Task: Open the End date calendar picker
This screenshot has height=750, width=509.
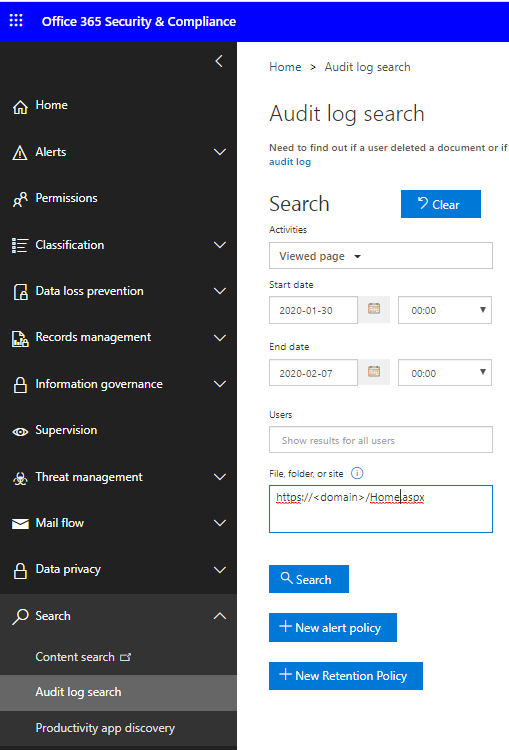Action: (374, 372)
